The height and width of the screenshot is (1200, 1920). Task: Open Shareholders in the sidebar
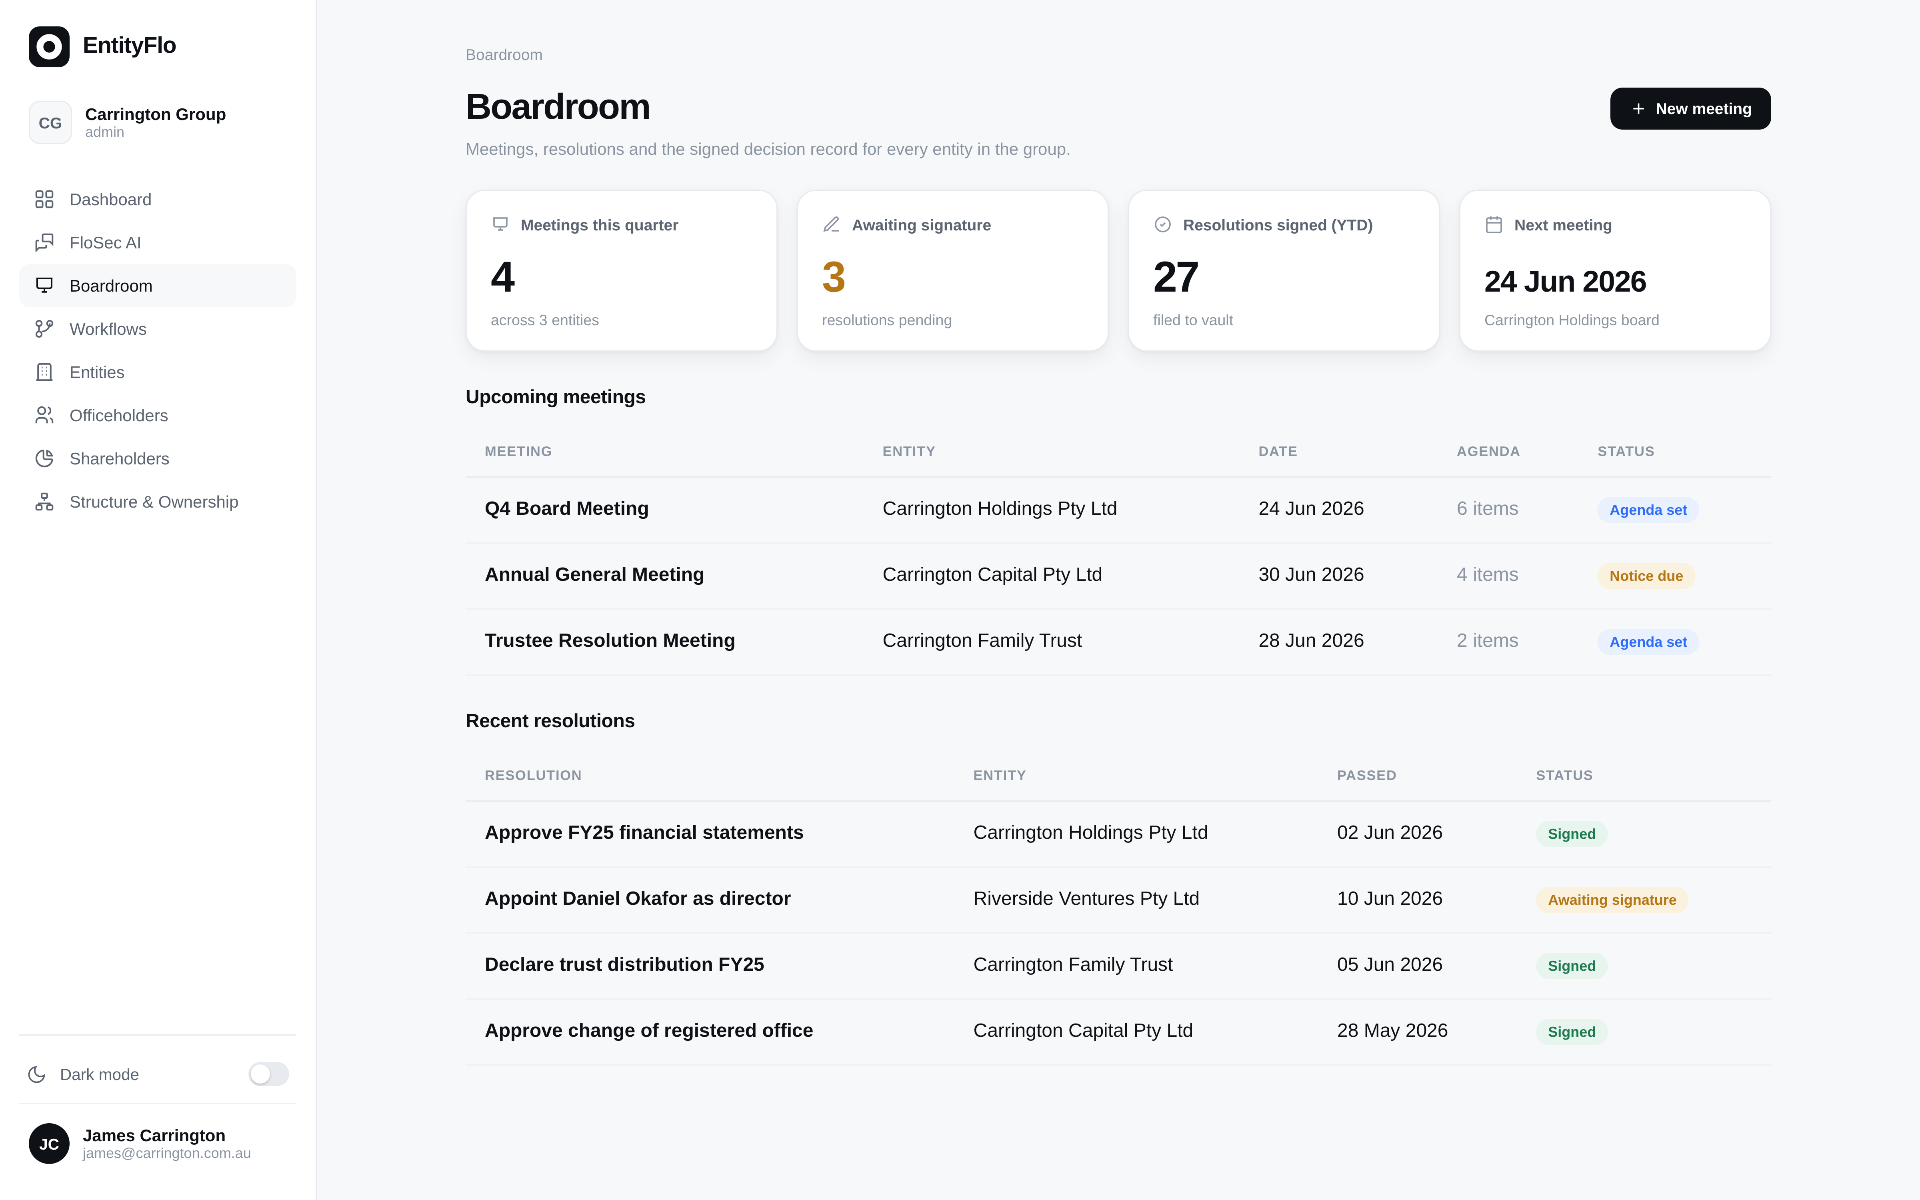pos(157,458)
